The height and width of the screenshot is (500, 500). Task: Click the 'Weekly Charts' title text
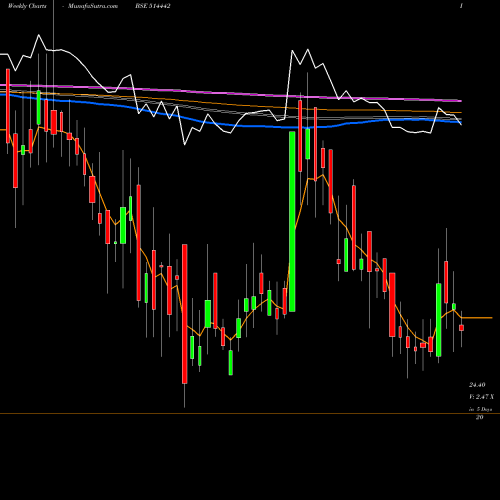pos(27,6)
